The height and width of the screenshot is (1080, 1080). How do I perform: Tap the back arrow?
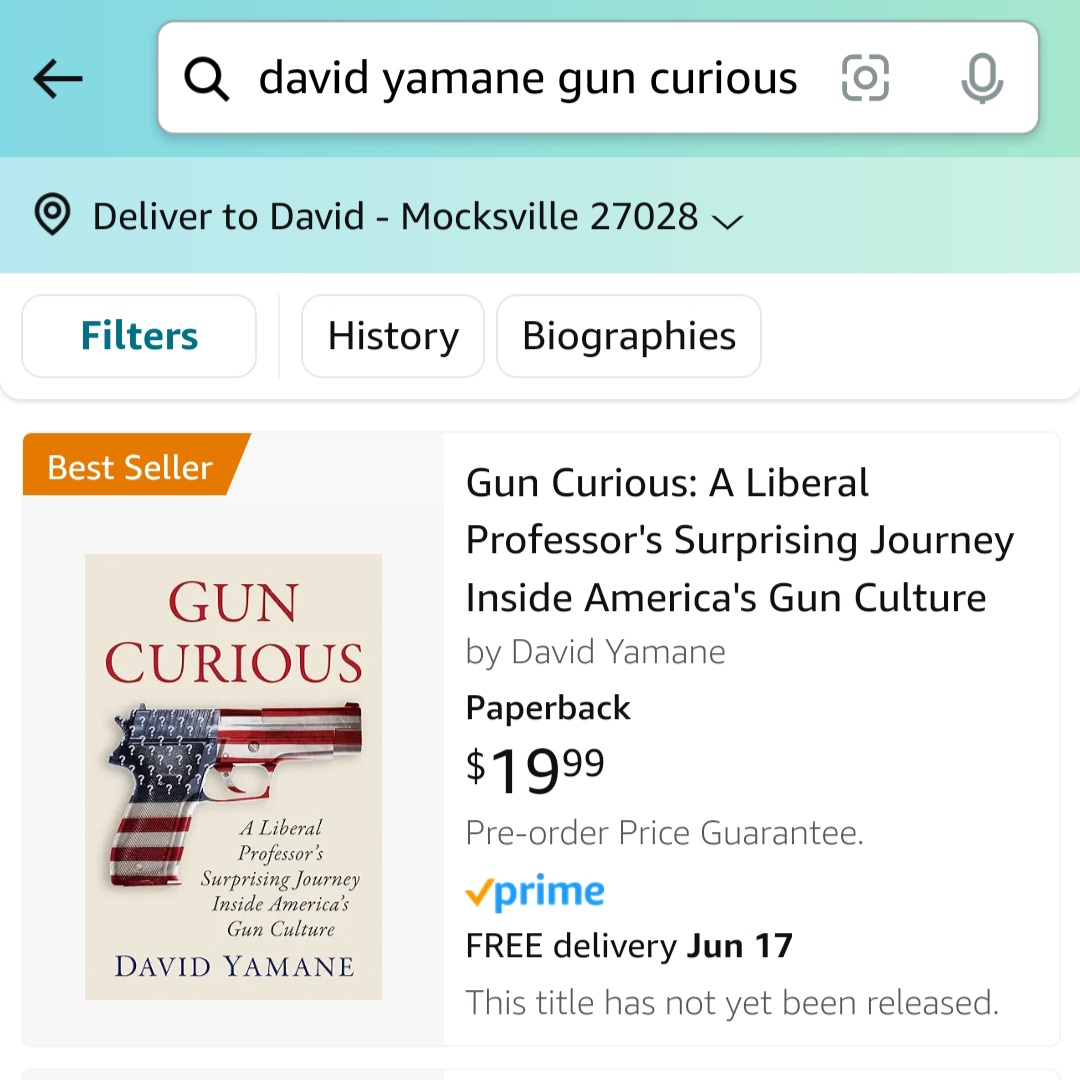pyautogui.click(x=58, y=79)
